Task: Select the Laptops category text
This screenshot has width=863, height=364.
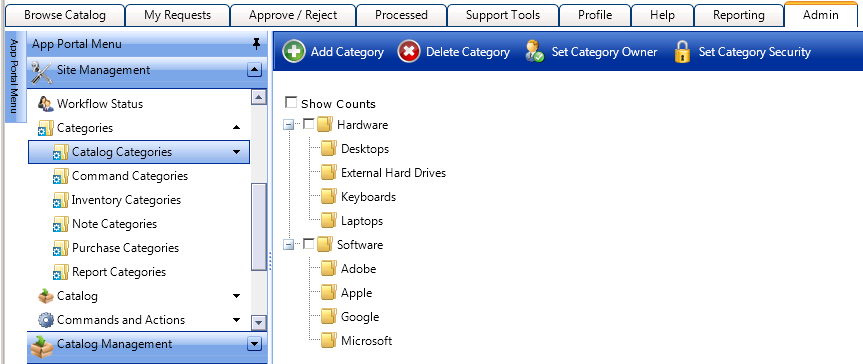Action: click(x=362, y=221)
